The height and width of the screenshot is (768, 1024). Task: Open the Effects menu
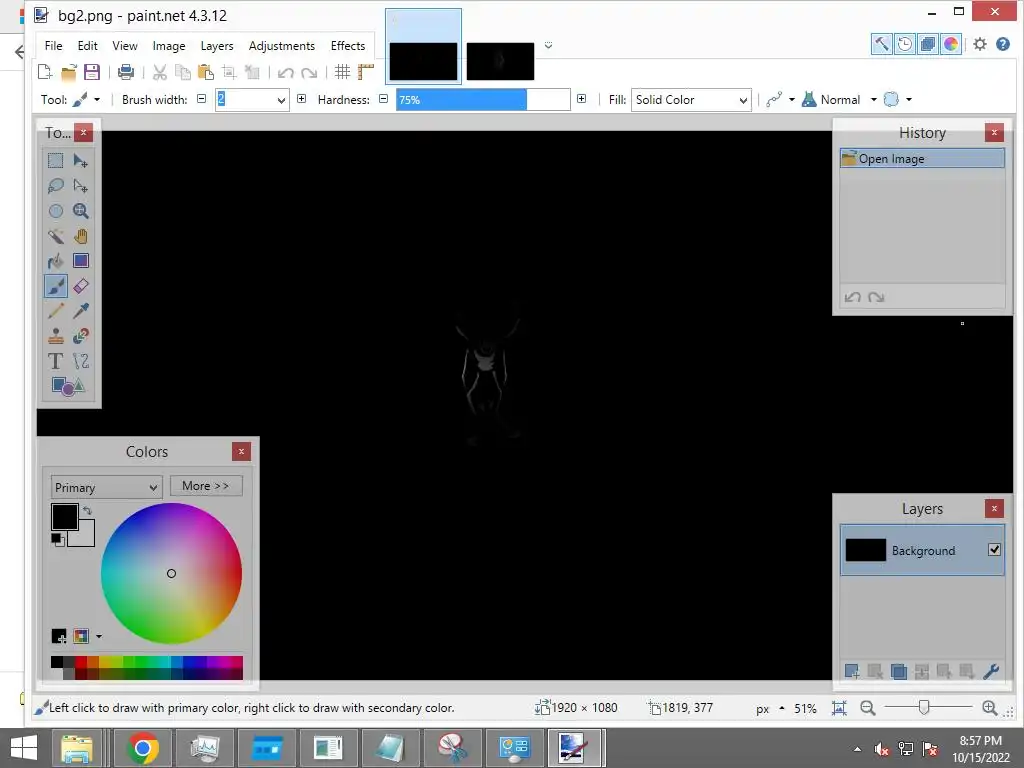point(347,46)
